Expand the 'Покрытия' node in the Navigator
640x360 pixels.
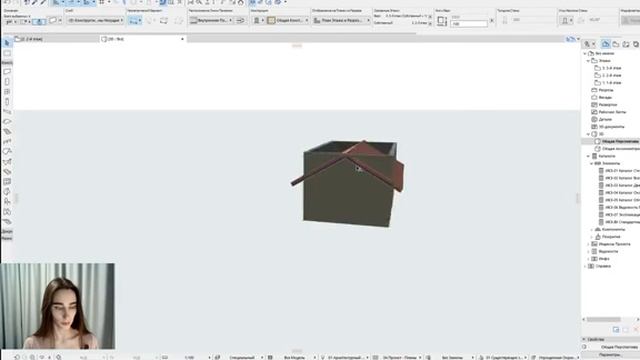click(591, 237)
